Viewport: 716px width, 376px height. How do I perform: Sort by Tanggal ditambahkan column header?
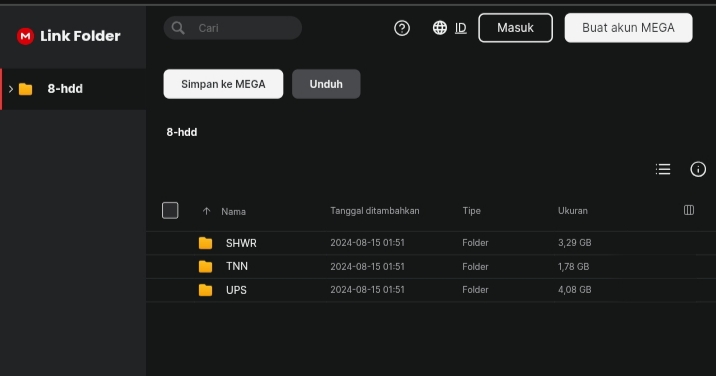coord(375,211)
